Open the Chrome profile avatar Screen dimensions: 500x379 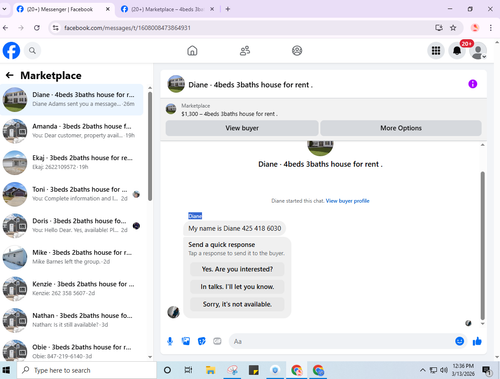click(x=475, y=28)
